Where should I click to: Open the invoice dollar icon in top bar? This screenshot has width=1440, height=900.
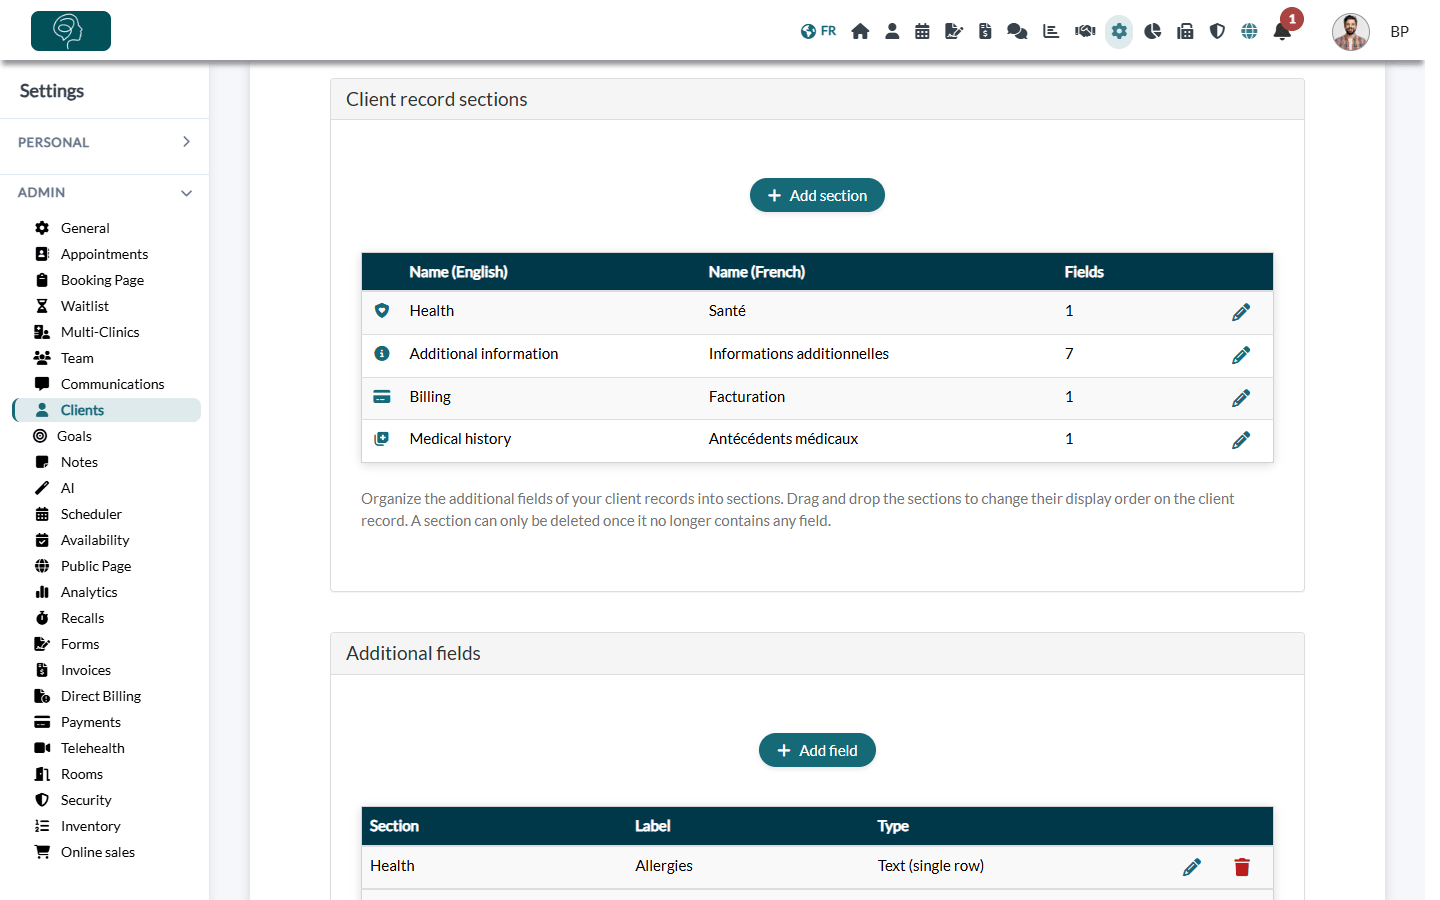pos(985,31)
